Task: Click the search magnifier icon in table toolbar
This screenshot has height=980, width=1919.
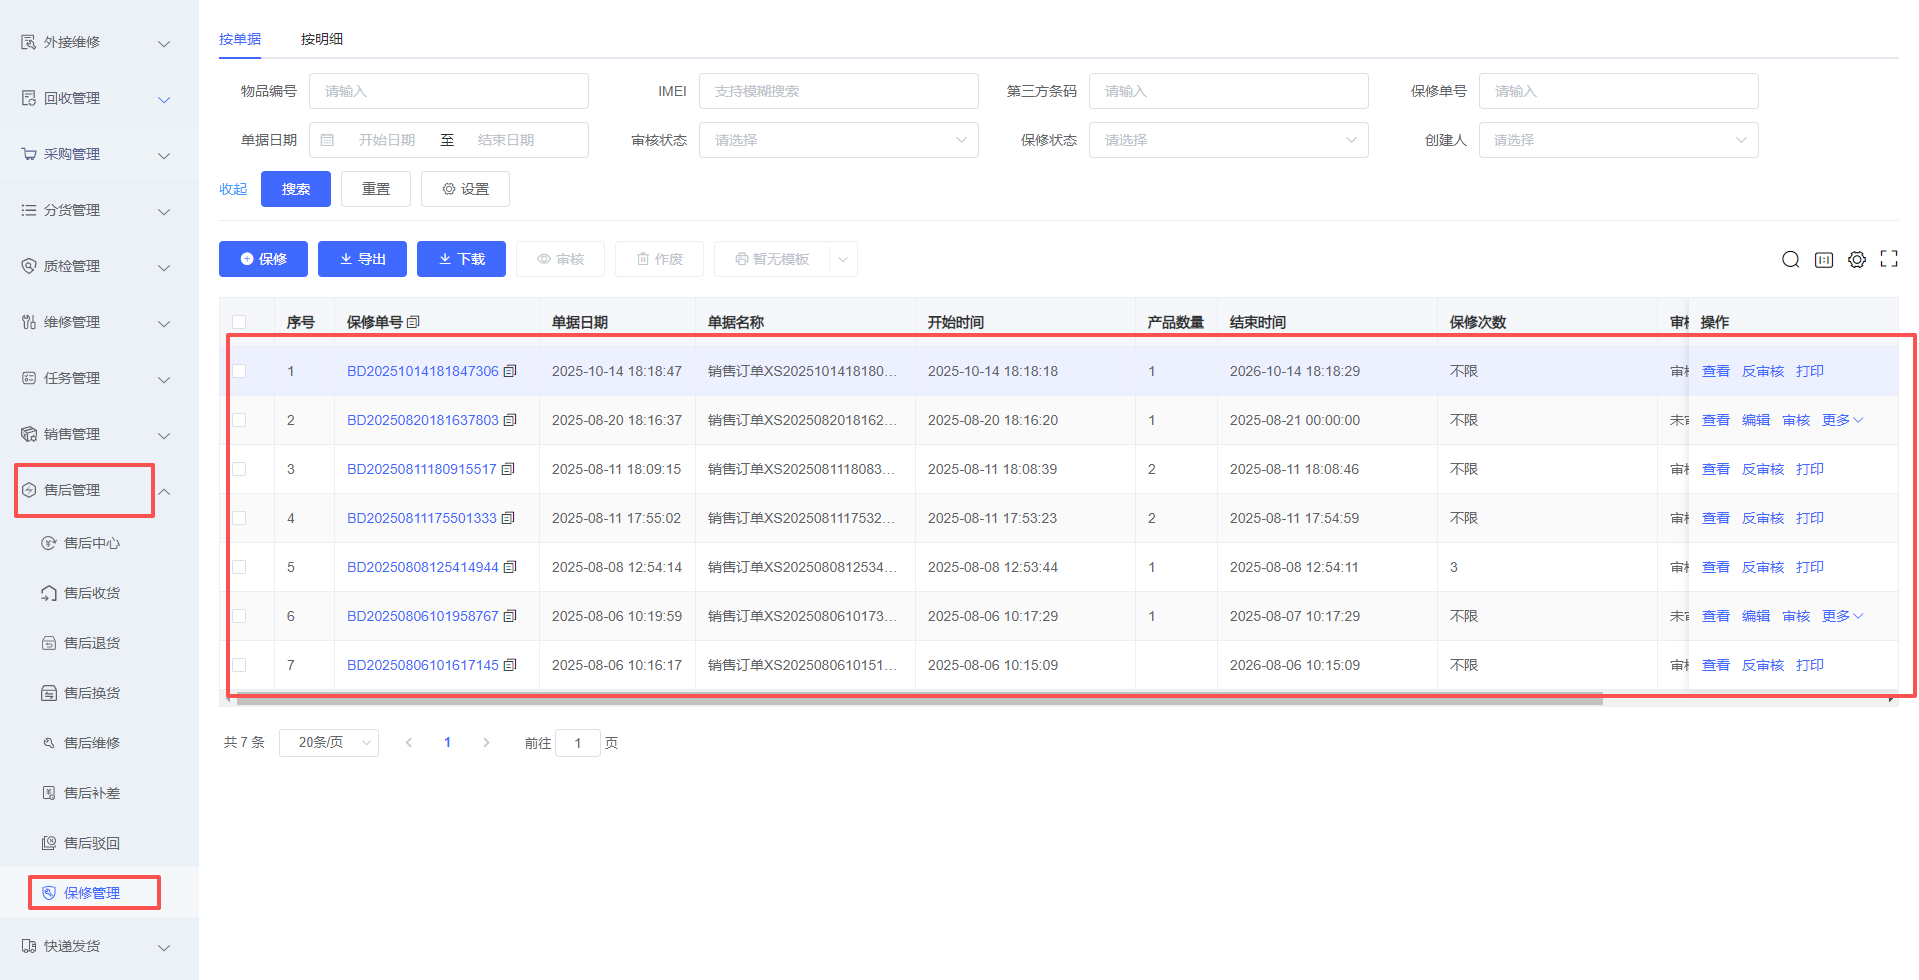Action: (1790, 260)
